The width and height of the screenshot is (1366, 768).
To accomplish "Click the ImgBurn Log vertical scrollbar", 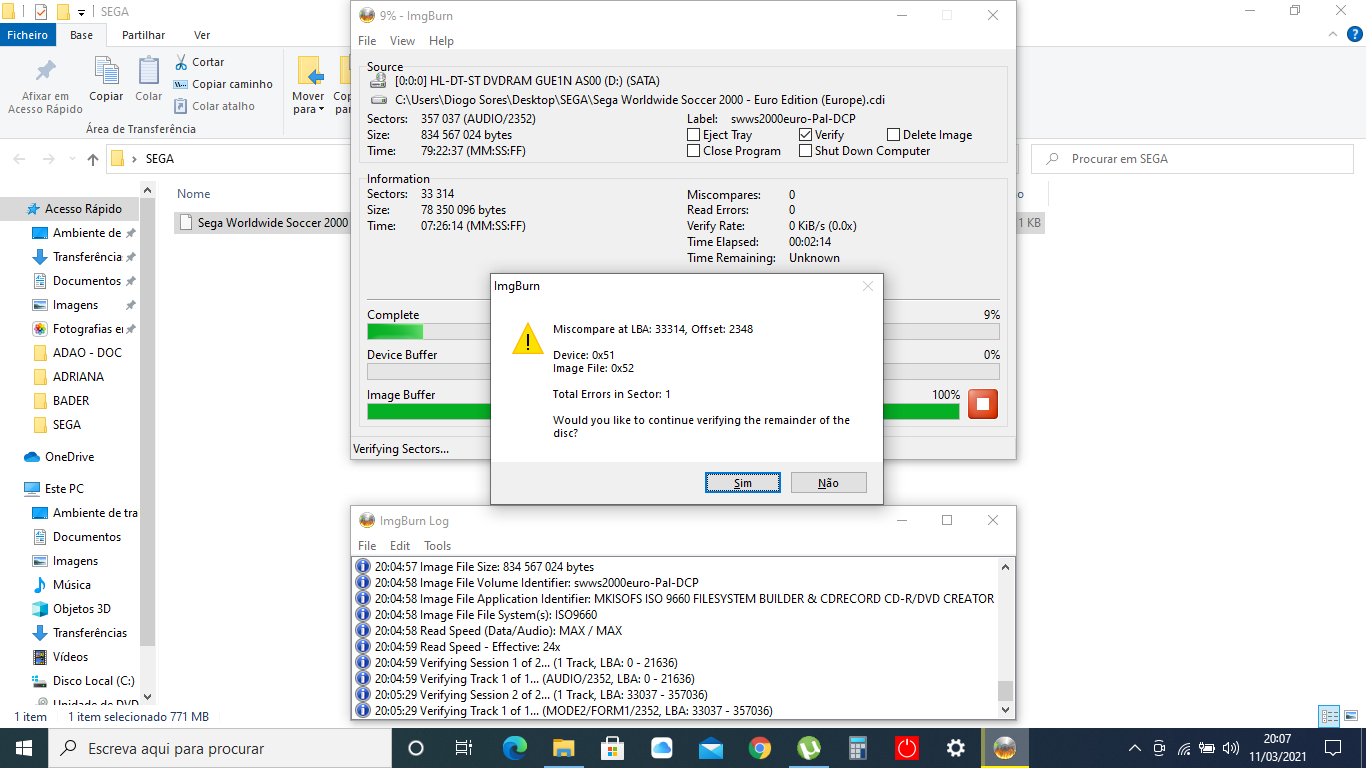I will 1006,637.
